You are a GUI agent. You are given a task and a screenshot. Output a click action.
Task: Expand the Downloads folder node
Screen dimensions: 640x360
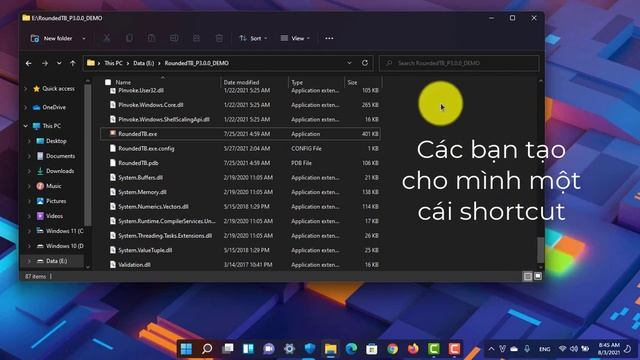pyautogui.click(x=29, y=171)
